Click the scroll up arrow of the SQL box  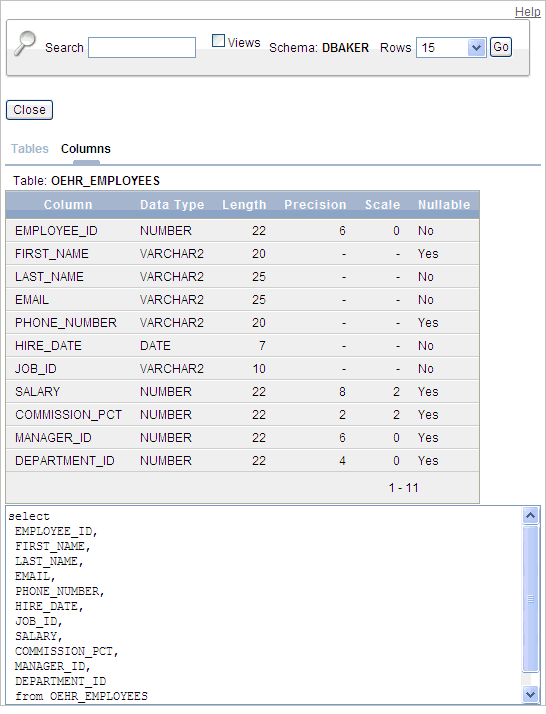pos(531,515)
